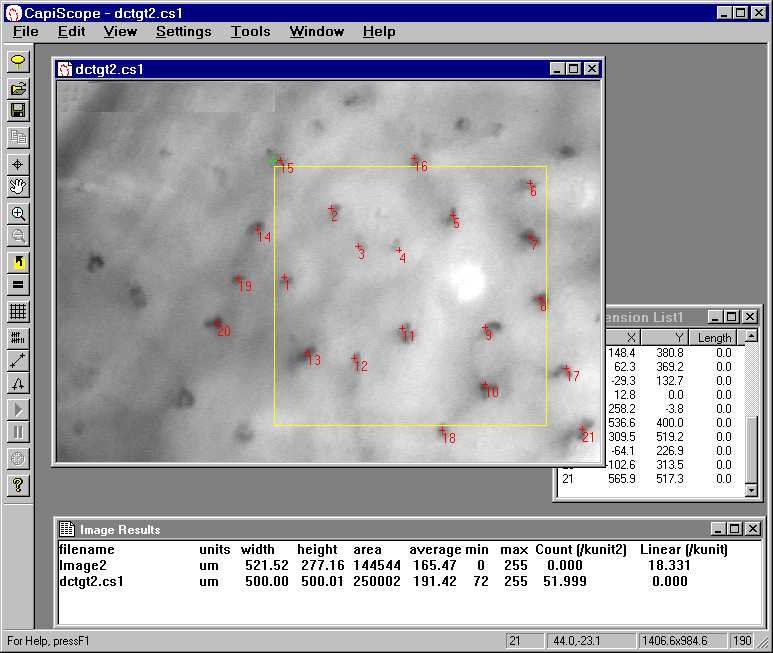Select the hand pan tool
Image resolution: width=773 pixels, height=653 pixels.
(18, 186)
